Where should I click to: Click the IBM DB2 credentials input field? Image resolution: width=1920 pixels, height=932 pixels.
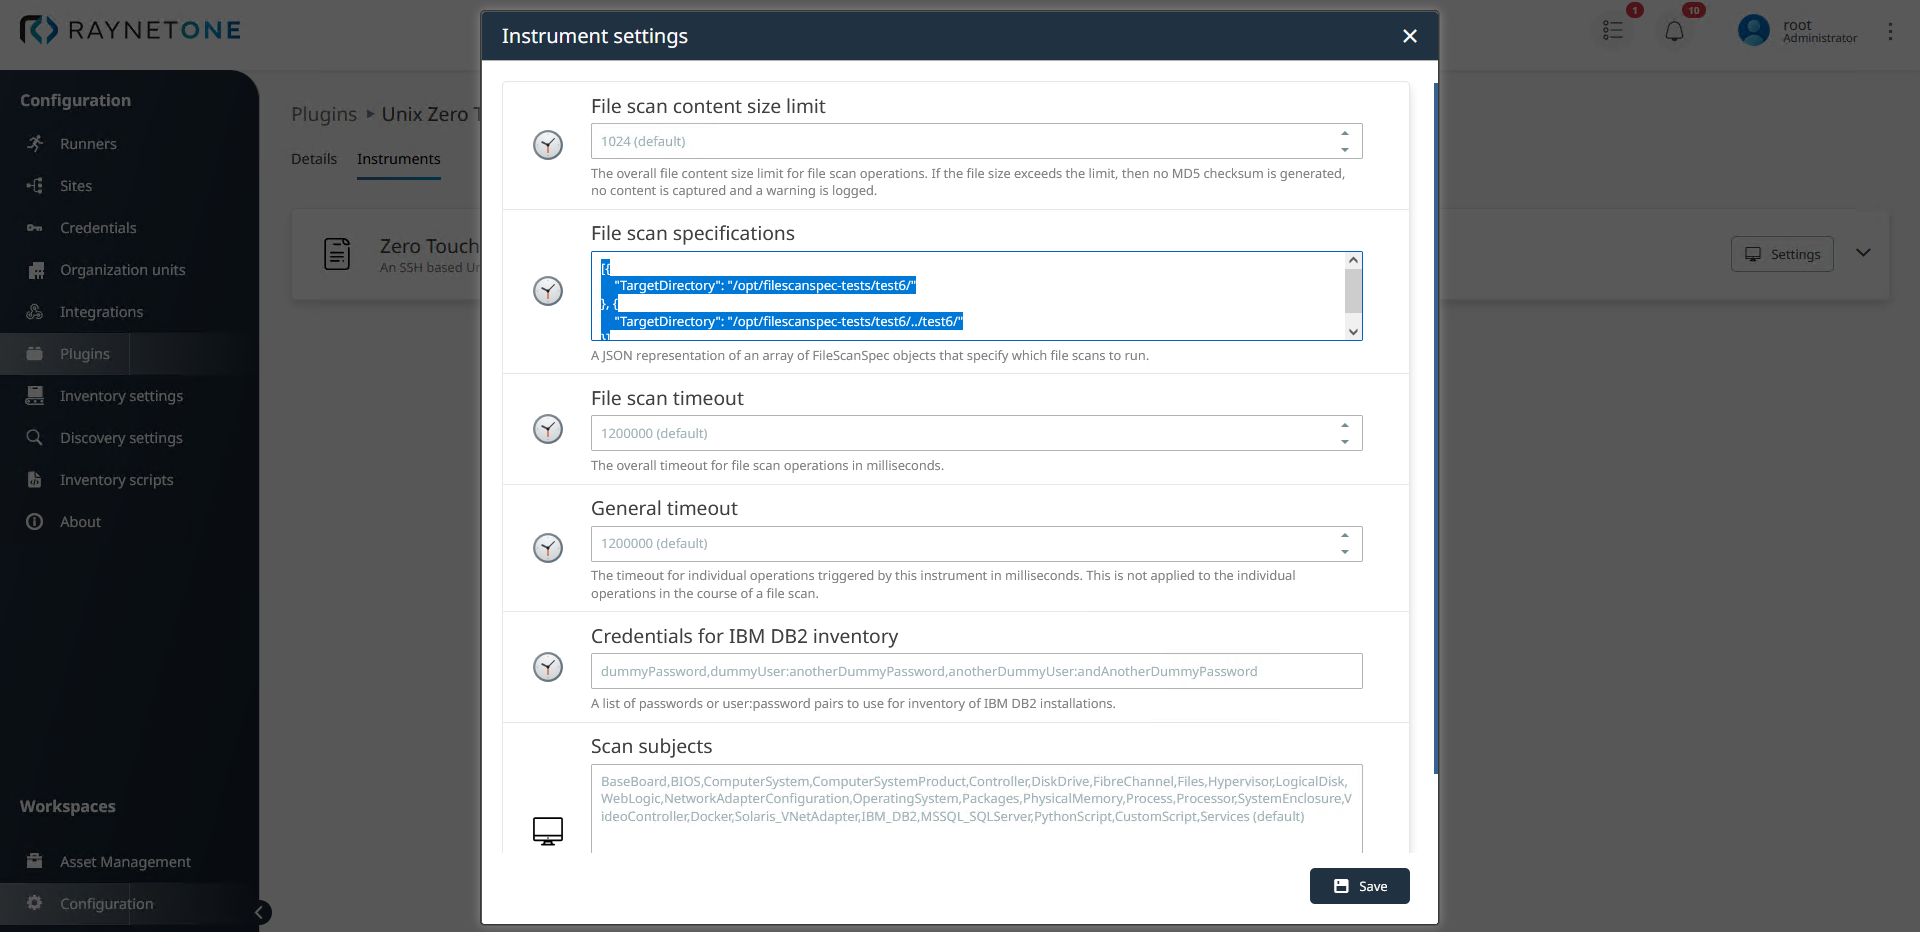pos(976,671)
